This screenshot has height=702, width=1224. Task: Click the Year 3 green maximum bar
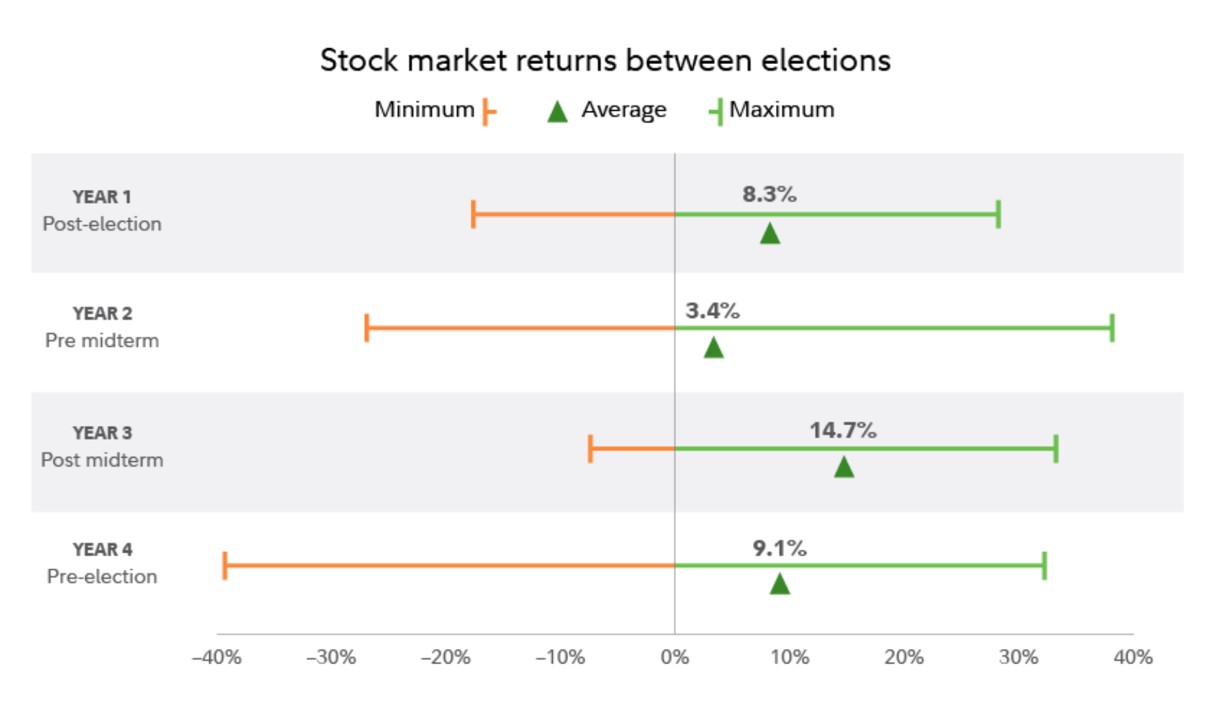[866, 449]
